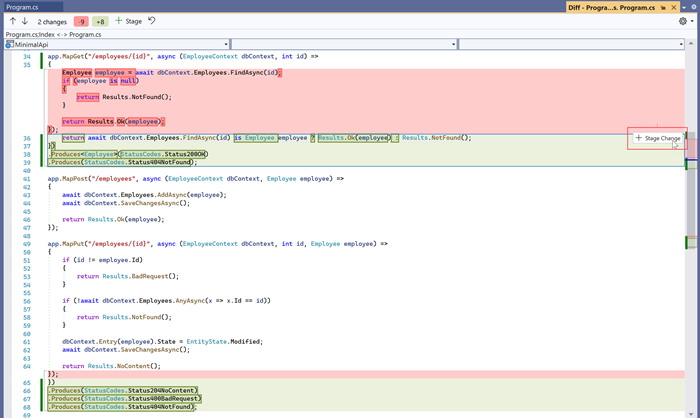Click the gear icon in the tab strip
Image resolution: width=700 pixels, height=418 pixels.
click(694, 8)
